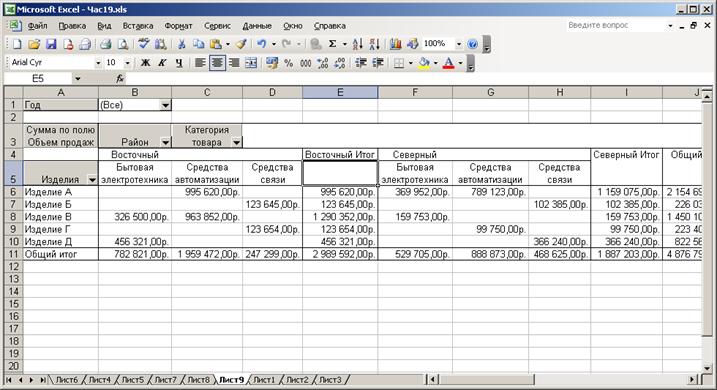Apply the red font color button
The width and height of the screenshot is (717, 390).
pos(449,63)
